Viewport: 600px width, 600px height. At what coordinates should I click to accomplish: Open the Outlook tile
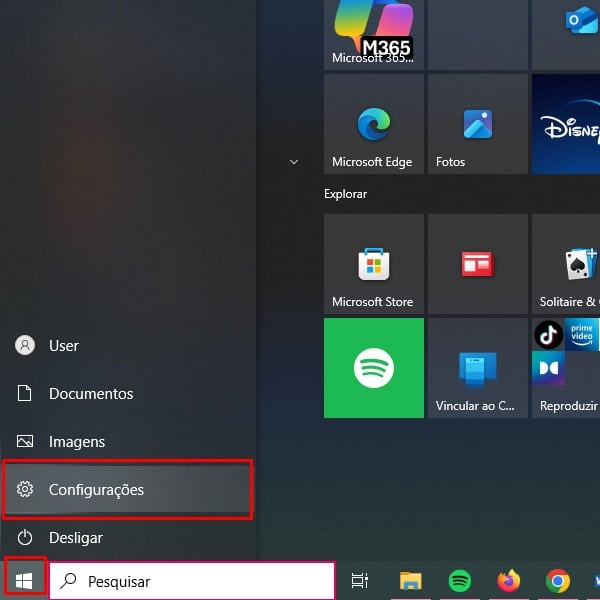click(566, 34)
